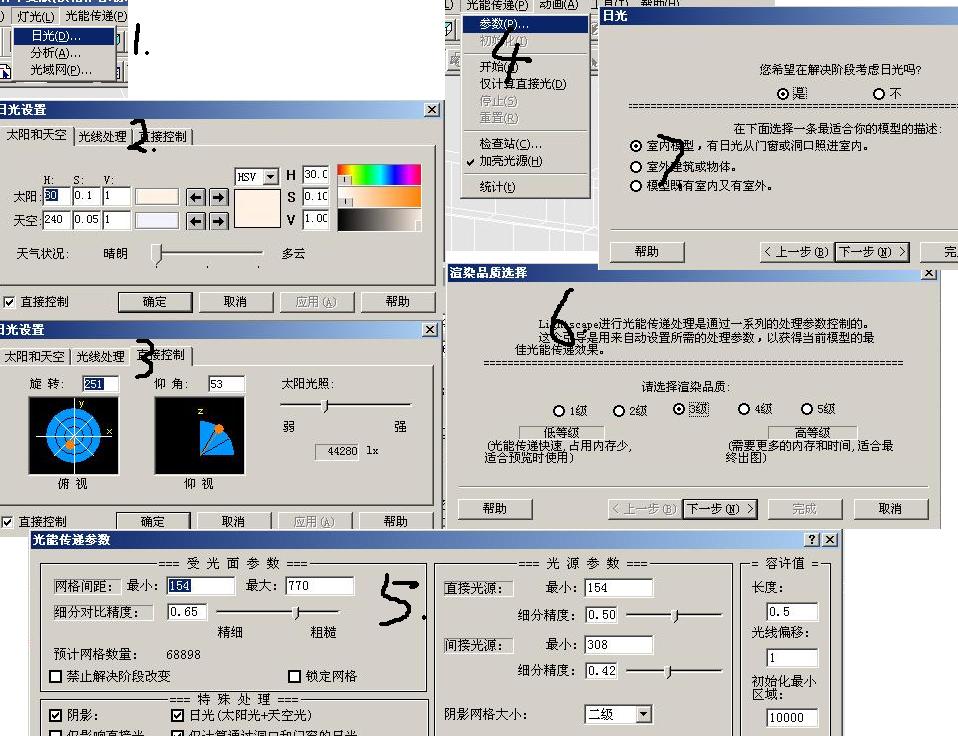Select the 1级 render quality radio
Screen dimensions: 958x736
tap(558, 410)
